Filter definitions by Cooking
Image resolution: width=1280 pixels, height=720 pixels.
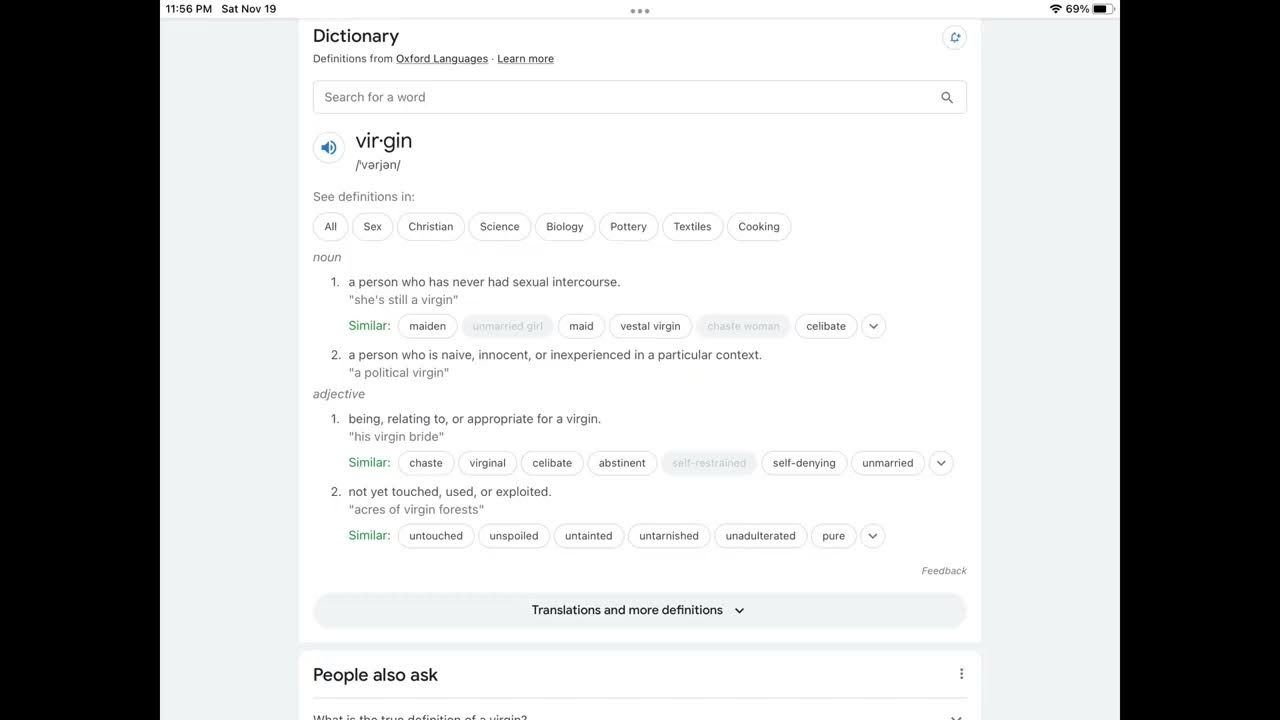(759, 227)
